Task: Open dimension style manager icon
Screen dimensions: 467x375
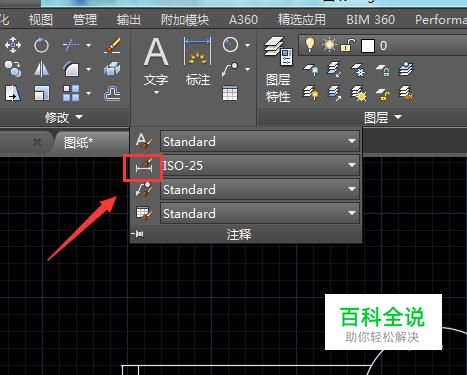Action: point(144,166)
